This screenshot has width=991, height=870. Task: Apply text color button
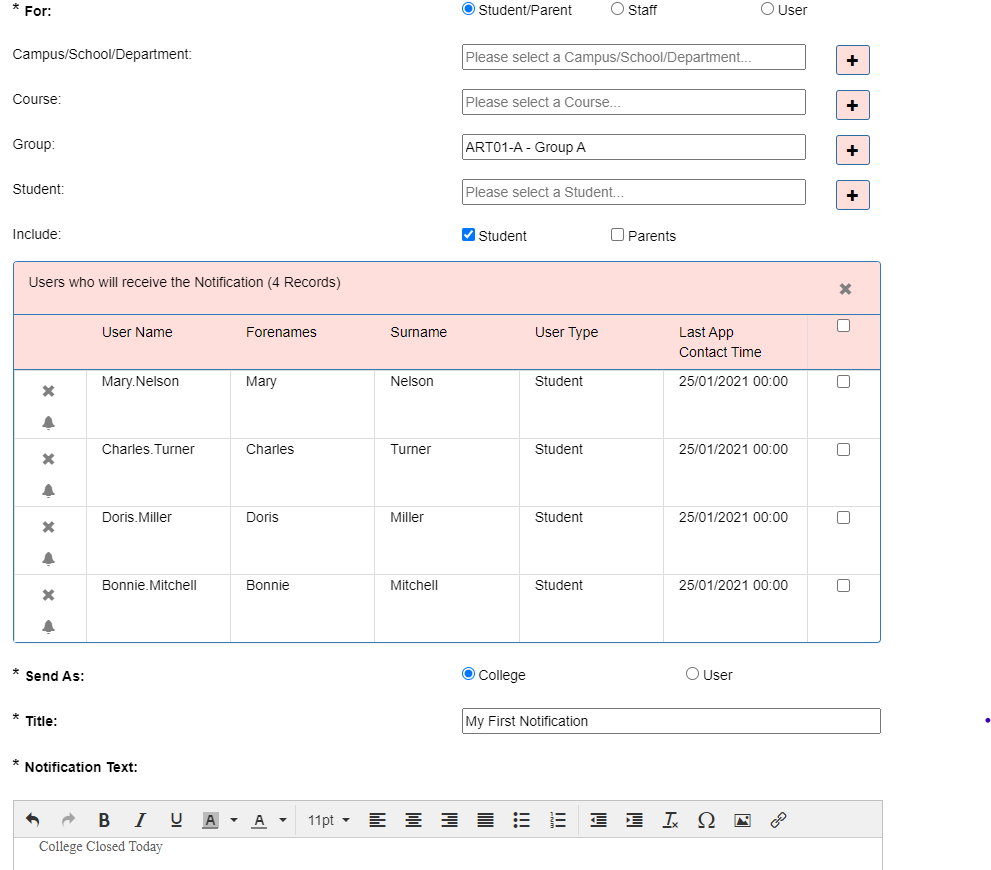coord(259,820)
